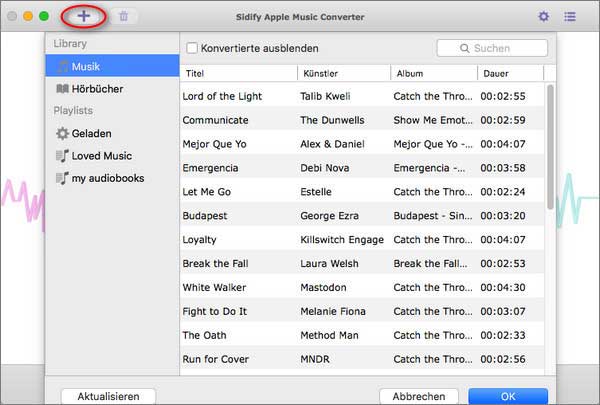Click artist Debi Nova
The height and width of the screenshot is (405, 600).
pyautogui.click(x=324, y=168)
